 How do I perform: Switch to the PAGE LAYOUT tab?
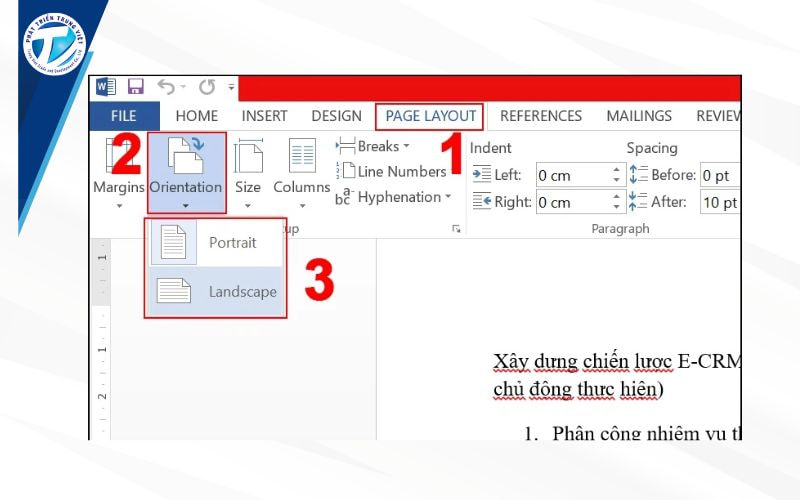tap(430, 116)
